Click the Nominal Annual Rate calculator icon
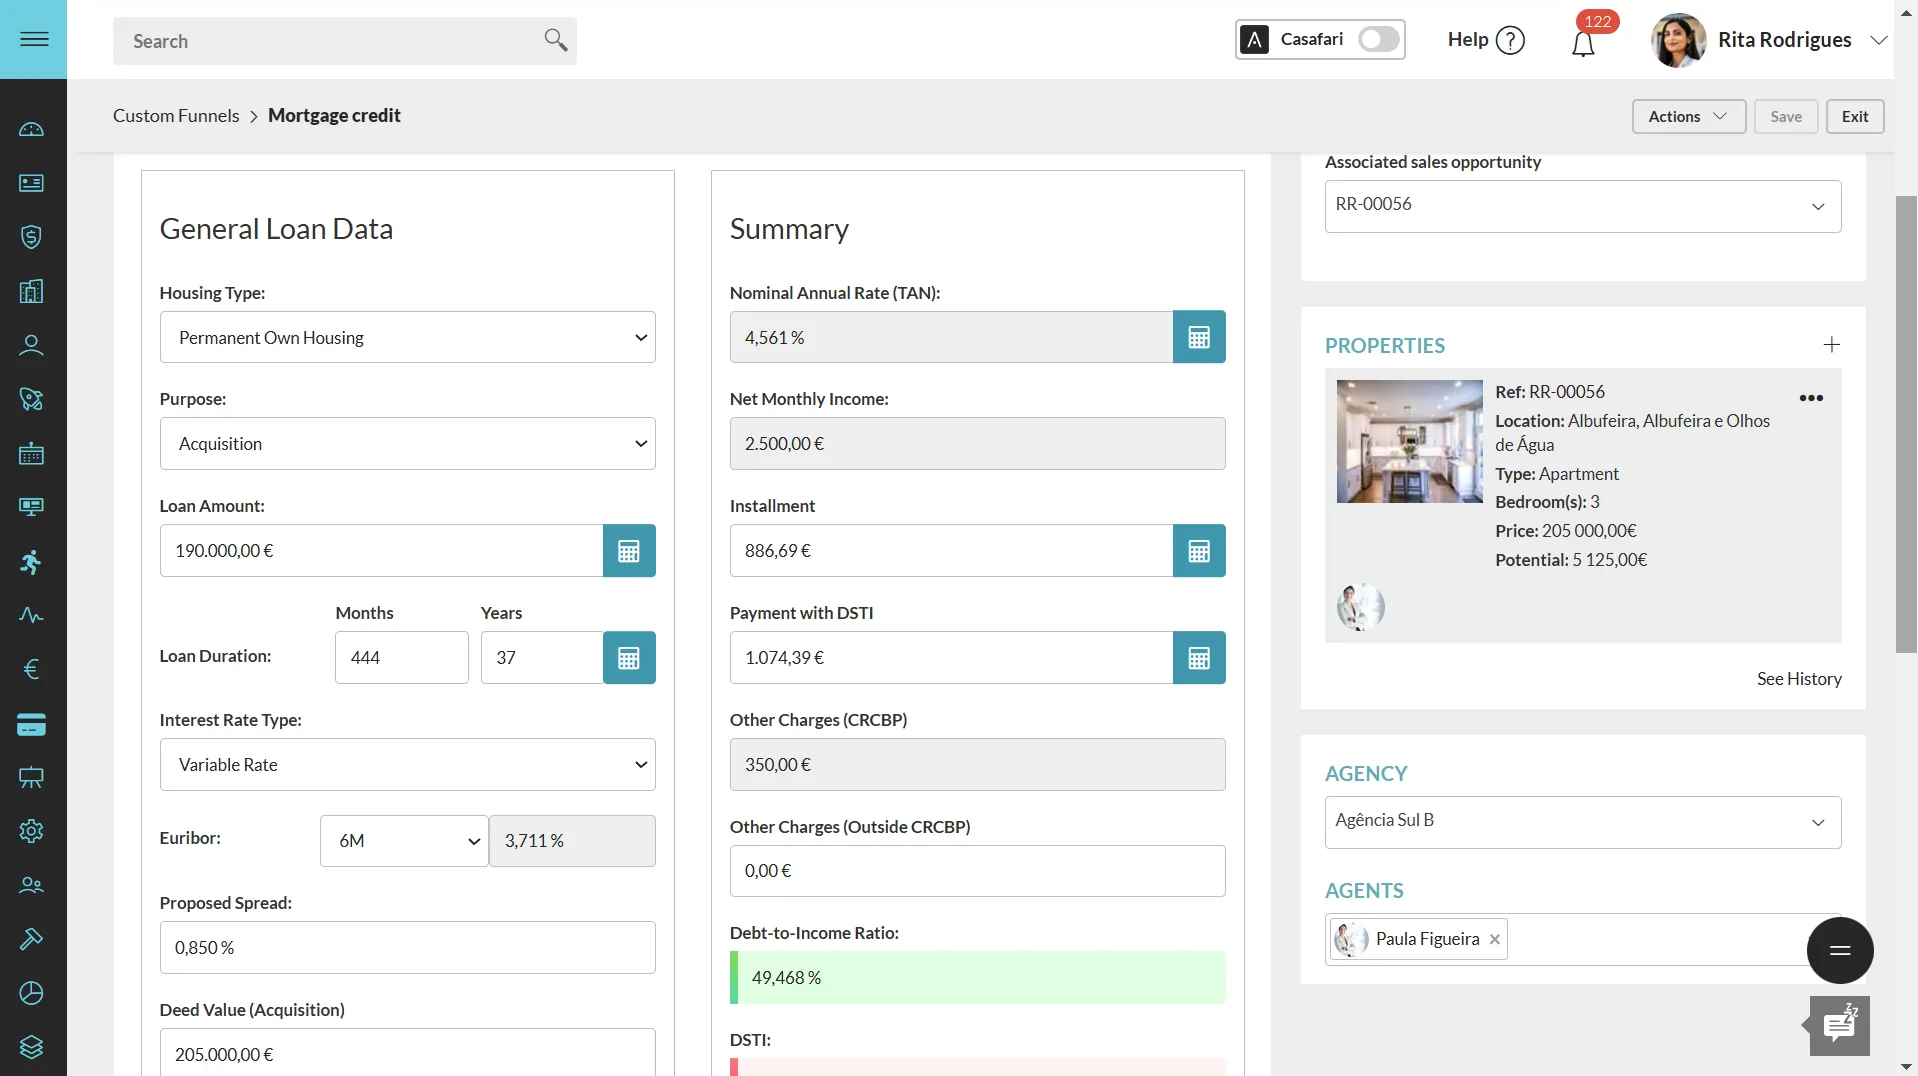 coord(1199,338)
